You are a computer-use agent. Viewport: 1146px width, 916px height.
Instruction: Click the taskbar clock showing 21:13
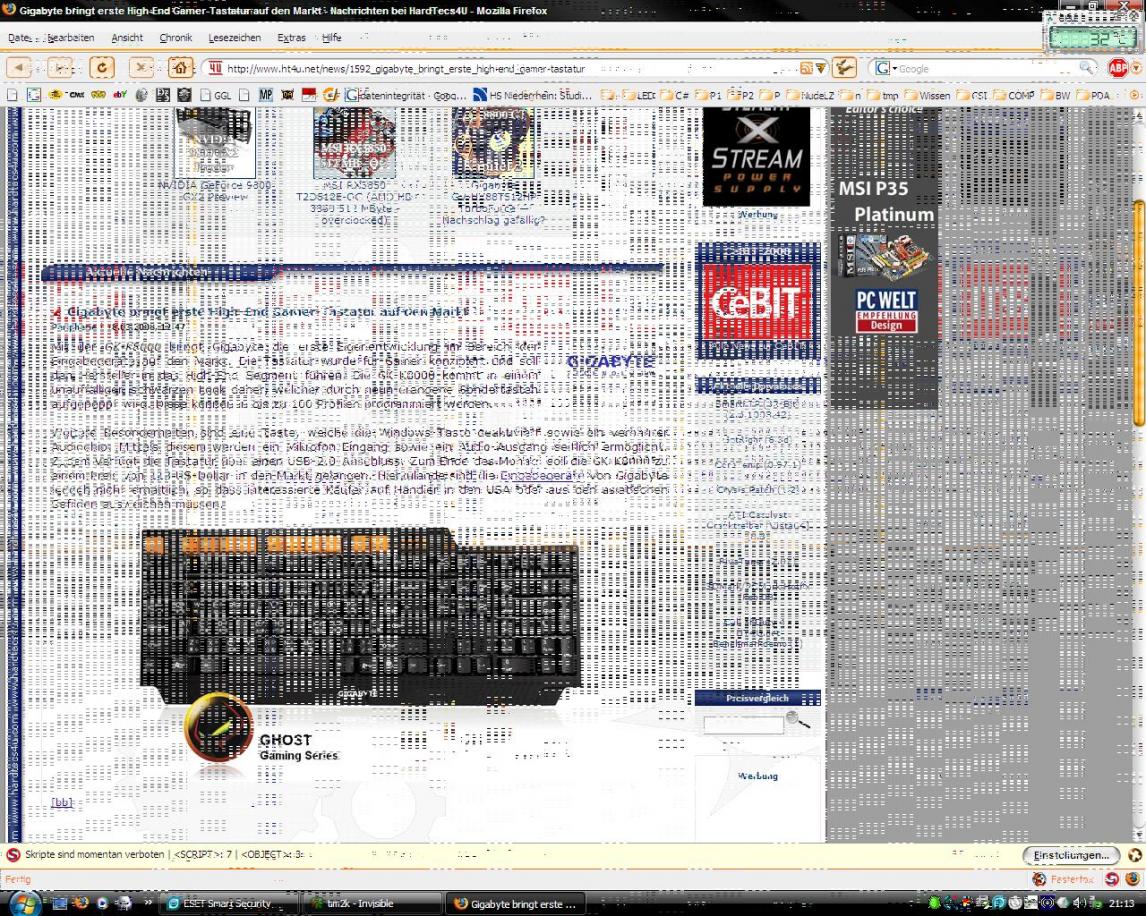pos(1120,904)
